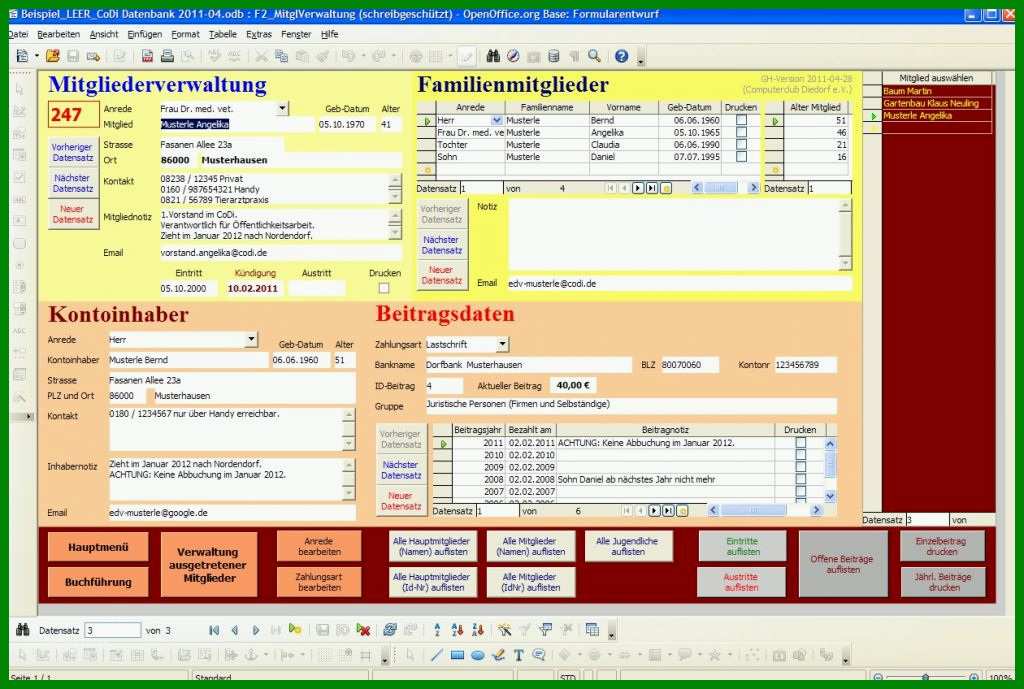Click scroll down arrow of Beitragsdaten table
1024x689 pixels.
830,496
